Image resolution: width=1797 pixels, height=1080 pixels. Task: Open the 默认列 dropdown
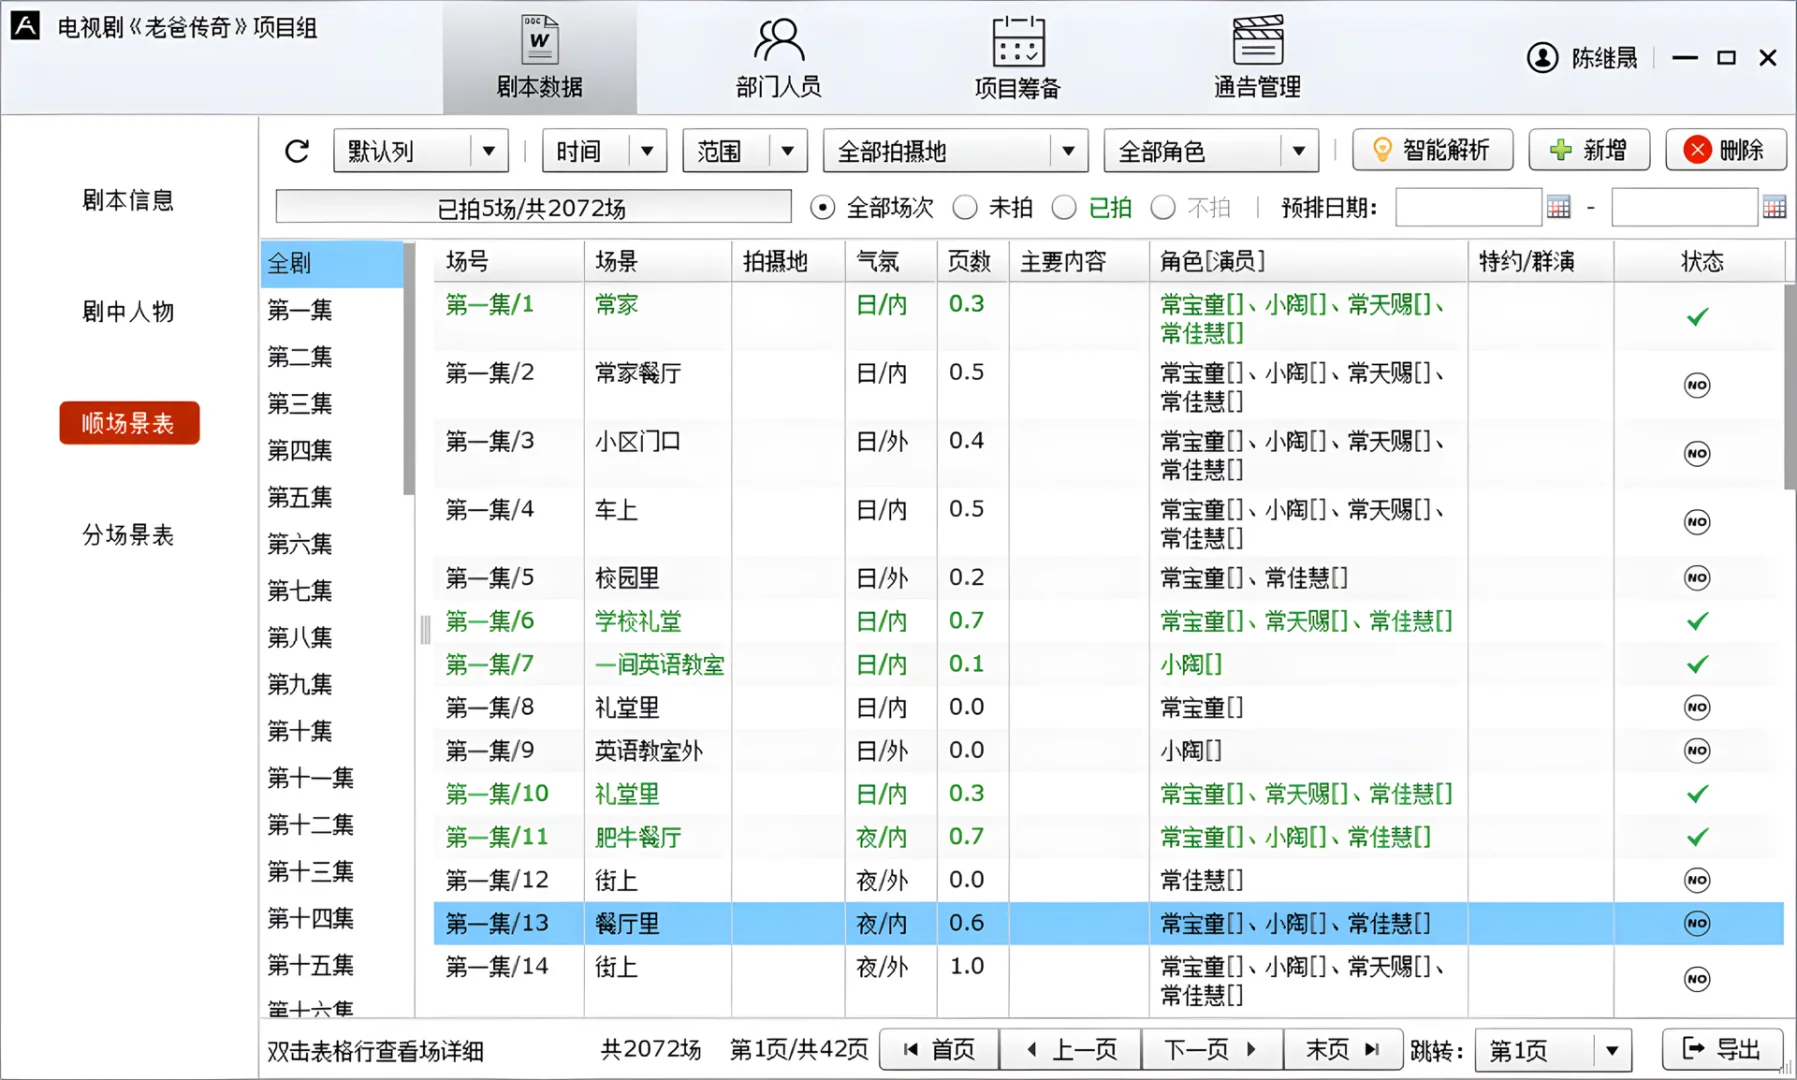420,150
